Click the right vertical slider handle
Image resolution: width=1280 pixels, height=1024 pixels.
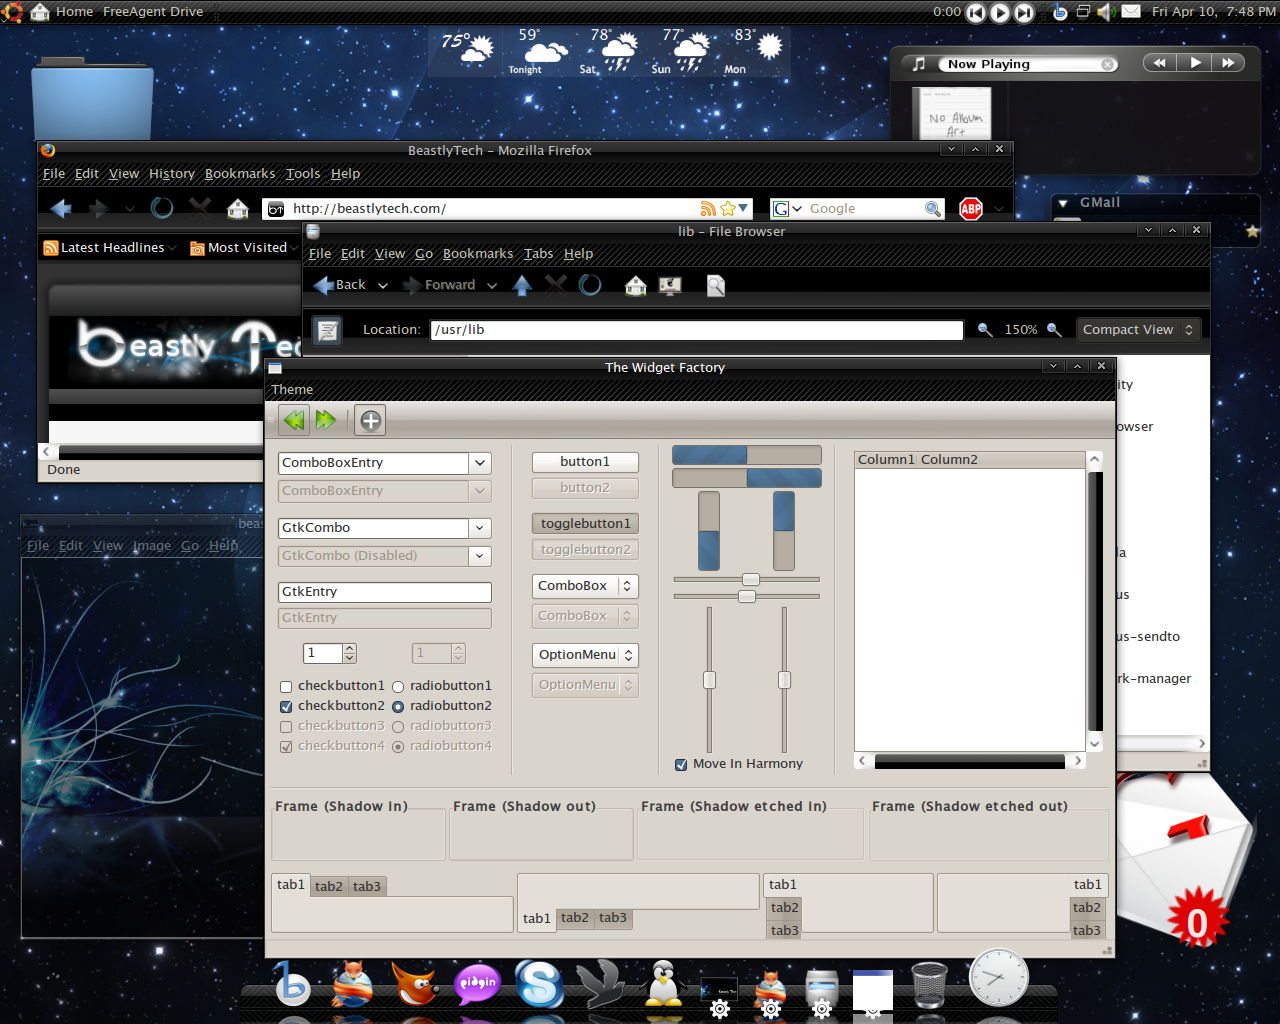pos(785,680)
